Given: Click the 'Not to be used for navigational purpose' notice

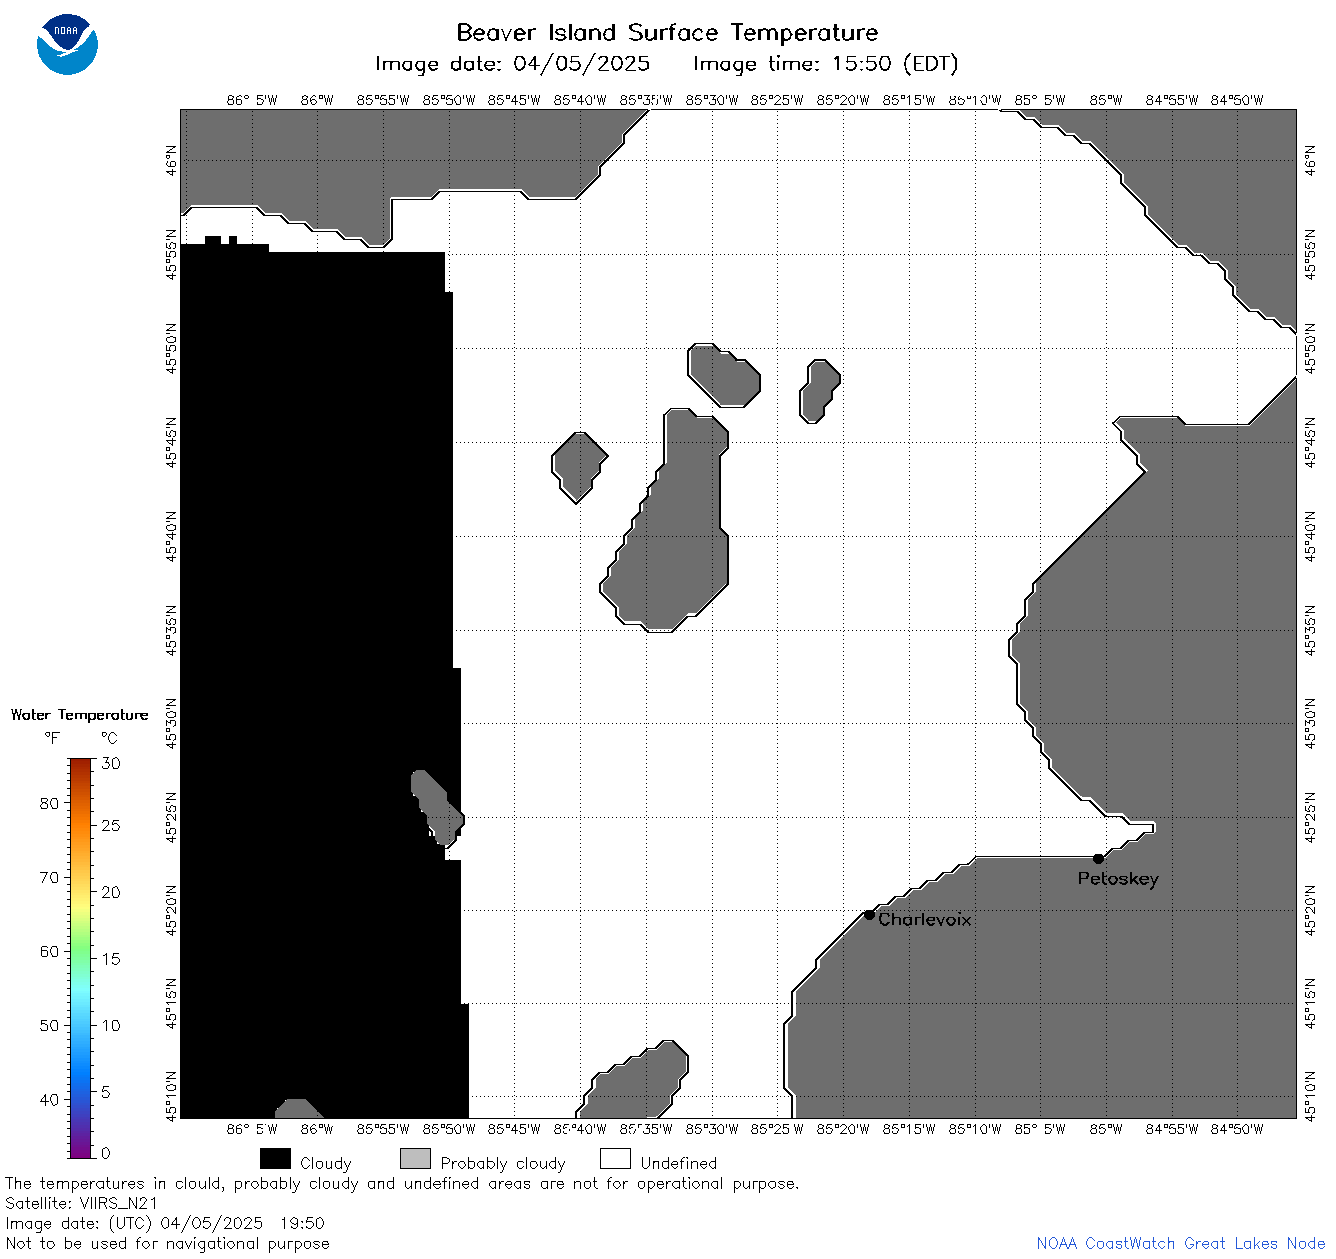Looking at the screenshot, I should pyautogui.click(x=167, y=1244).
